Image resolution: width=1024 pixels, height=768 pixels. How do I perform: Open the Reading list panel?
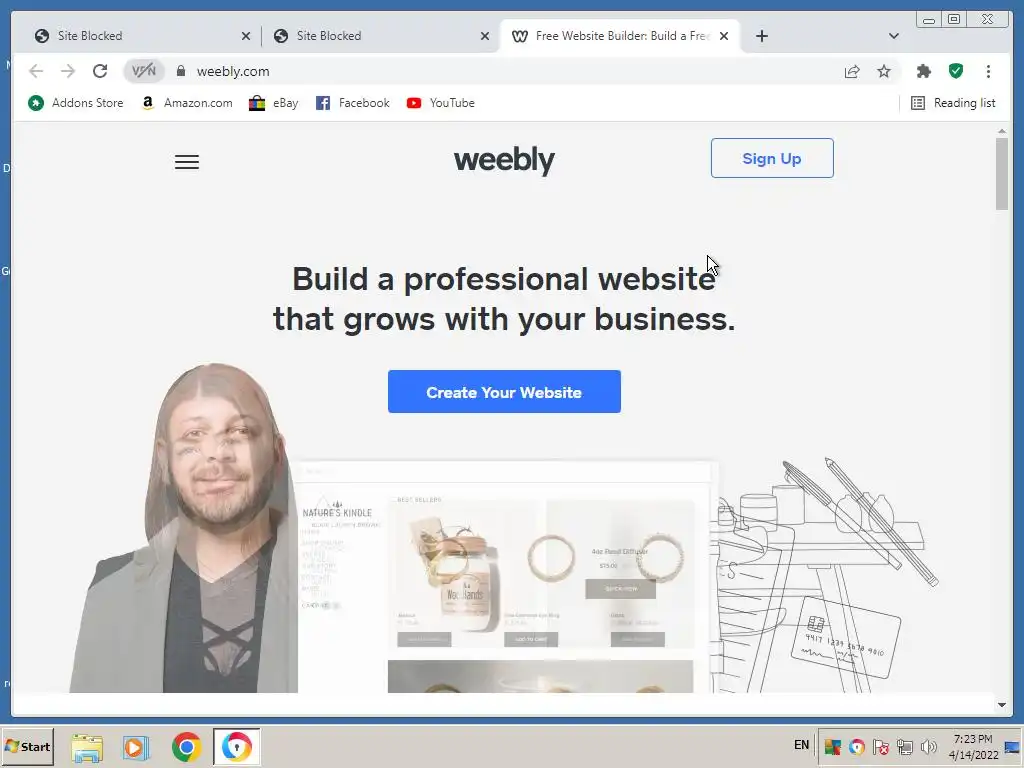[953, 103]
